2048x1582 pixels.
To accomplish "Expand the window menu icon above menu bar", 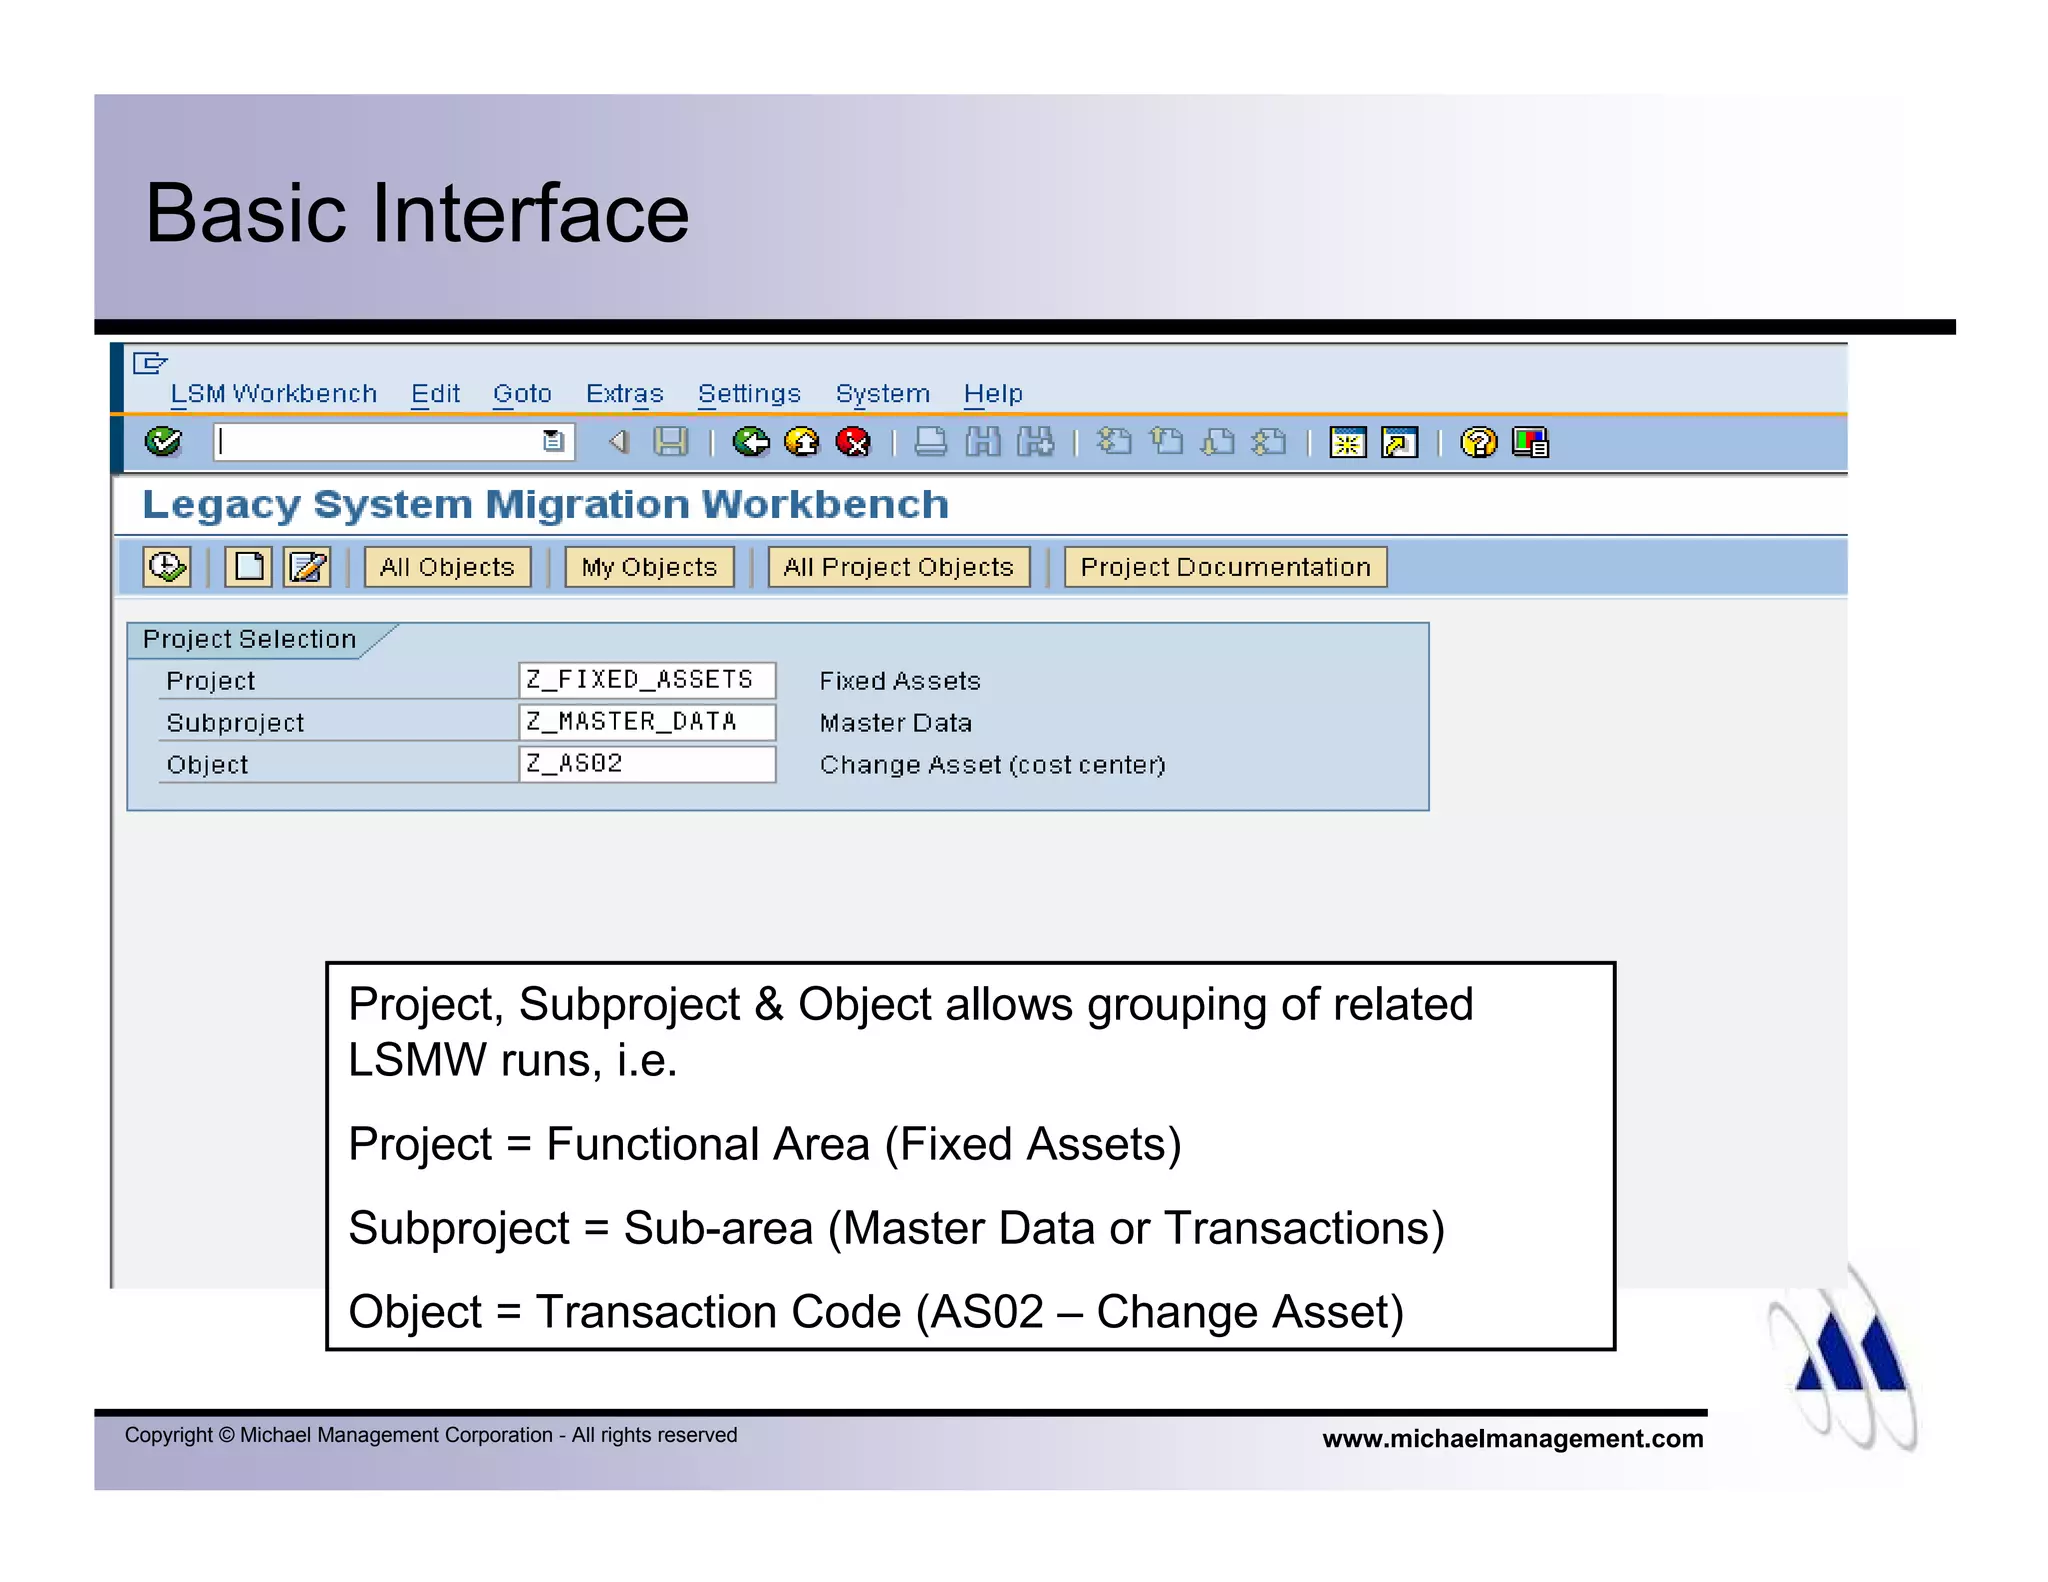I will [x=149, y=362].
